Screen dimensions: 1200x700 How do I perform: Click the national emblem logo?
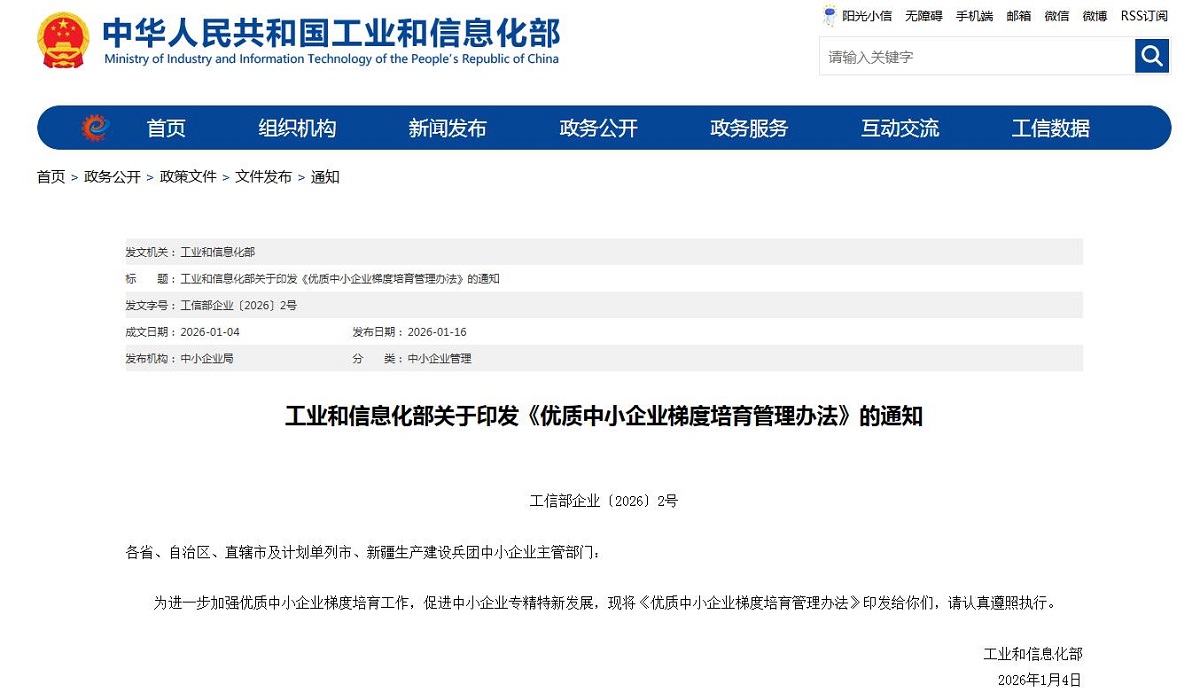tap(63, 40)
